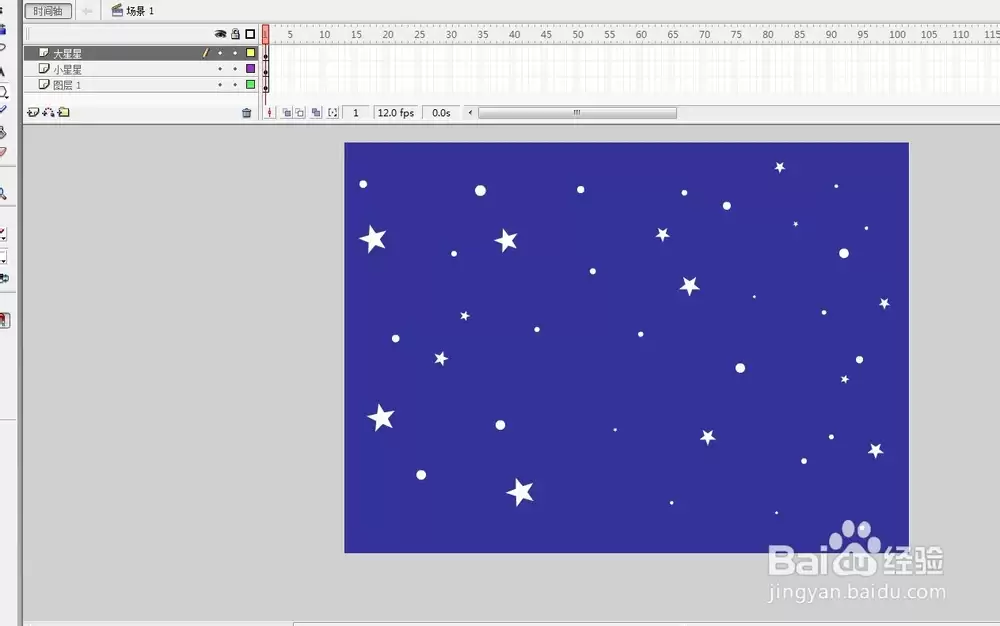Click the Center Frame button

pyautogui.click(x=270, y=113)
